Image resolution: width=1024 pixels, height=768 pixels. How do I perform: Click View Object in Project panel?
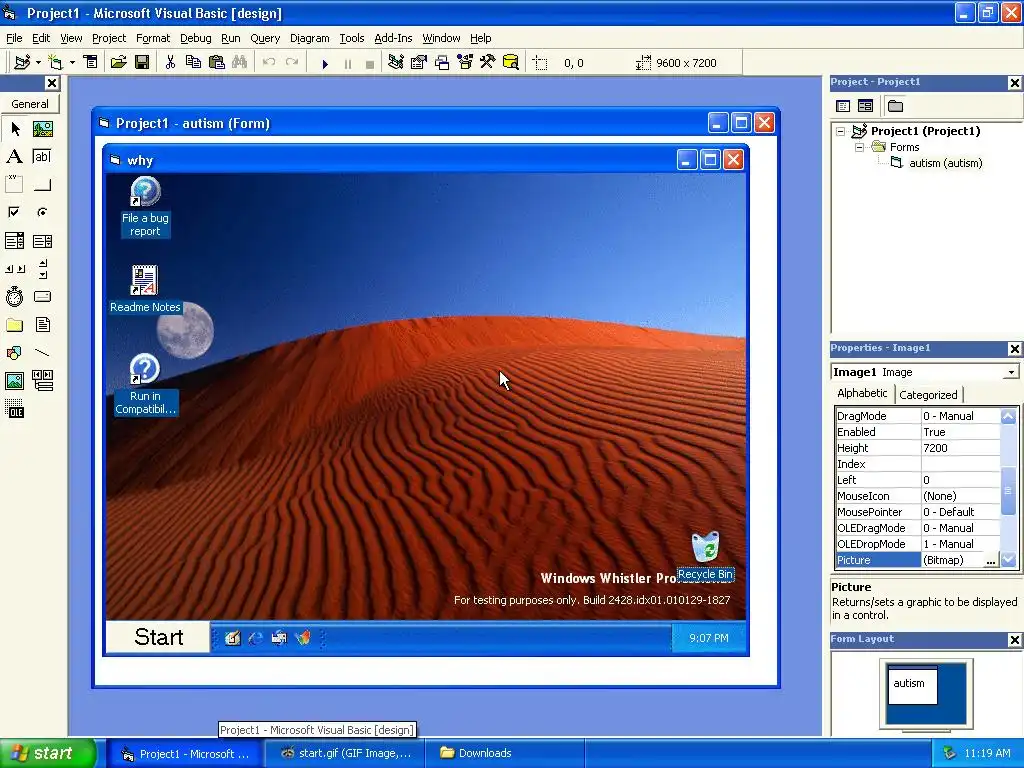(x=865, y=106)
